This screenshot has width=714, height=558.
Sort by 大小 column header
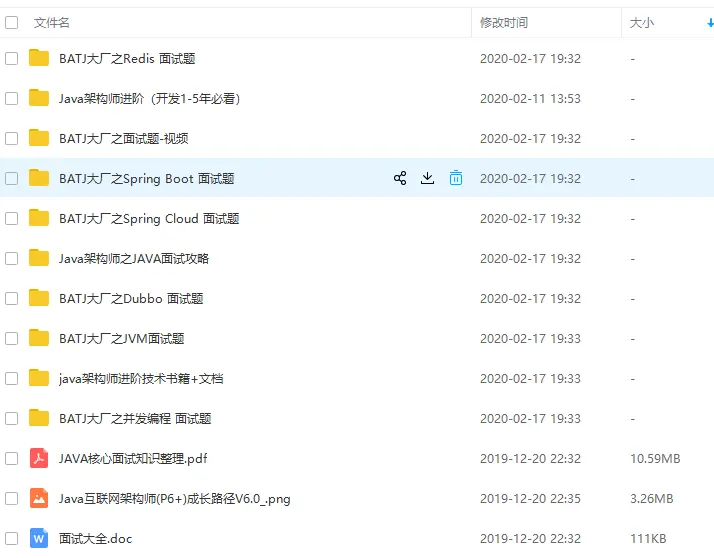[x=642, y=22]
